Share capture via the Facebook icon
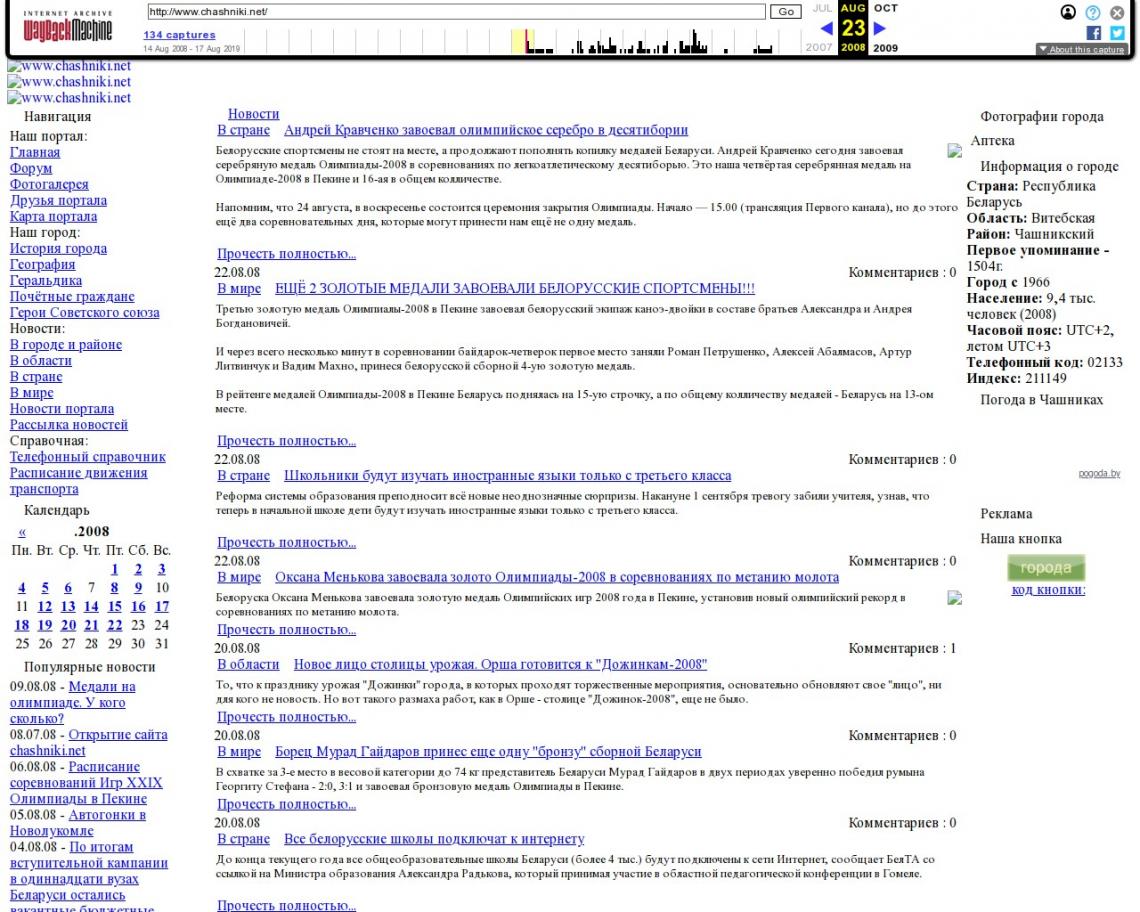Image resolution: width=1140 pixels, height=912 pixels. click(1093, 33)
